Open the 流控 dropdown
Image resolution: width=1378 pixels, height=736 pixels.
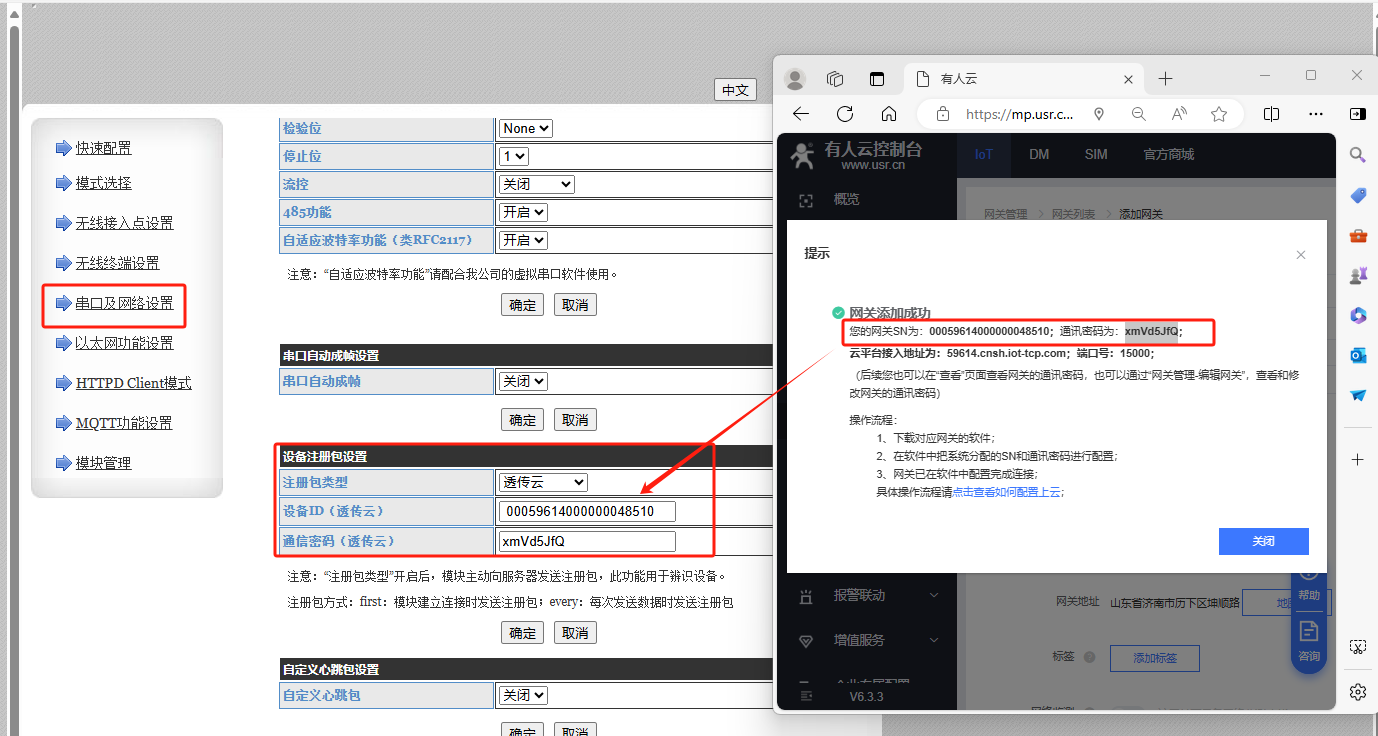(536, 184)
